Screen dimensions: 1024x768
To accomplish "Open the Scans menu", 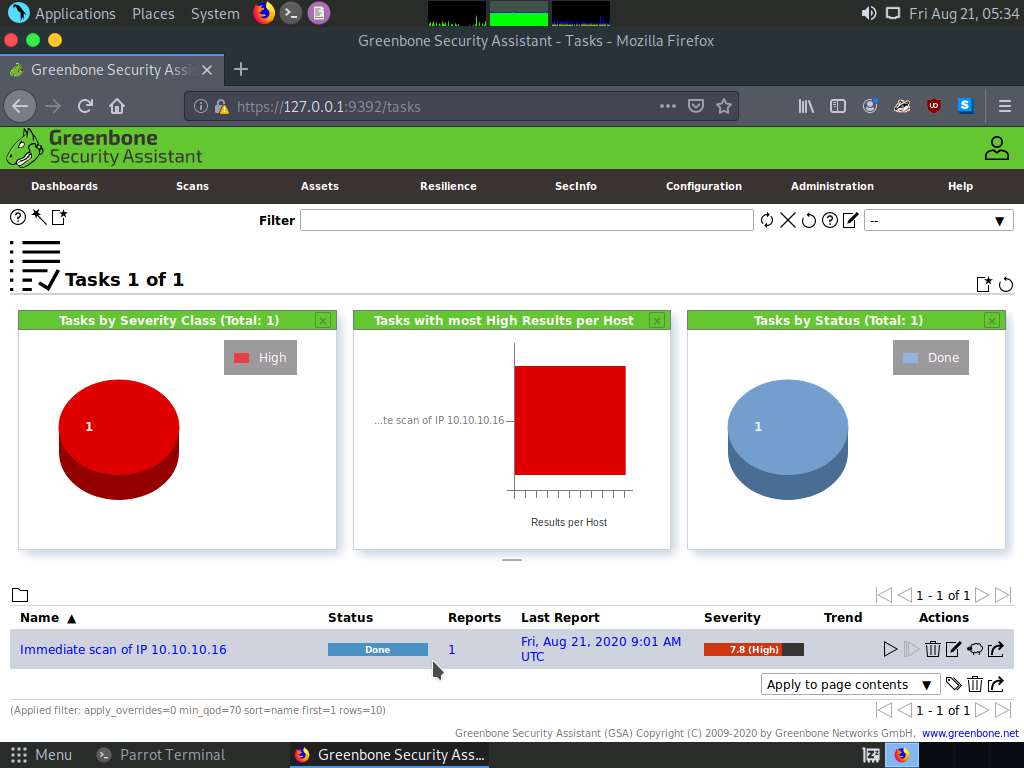I will tap(192, 186).
